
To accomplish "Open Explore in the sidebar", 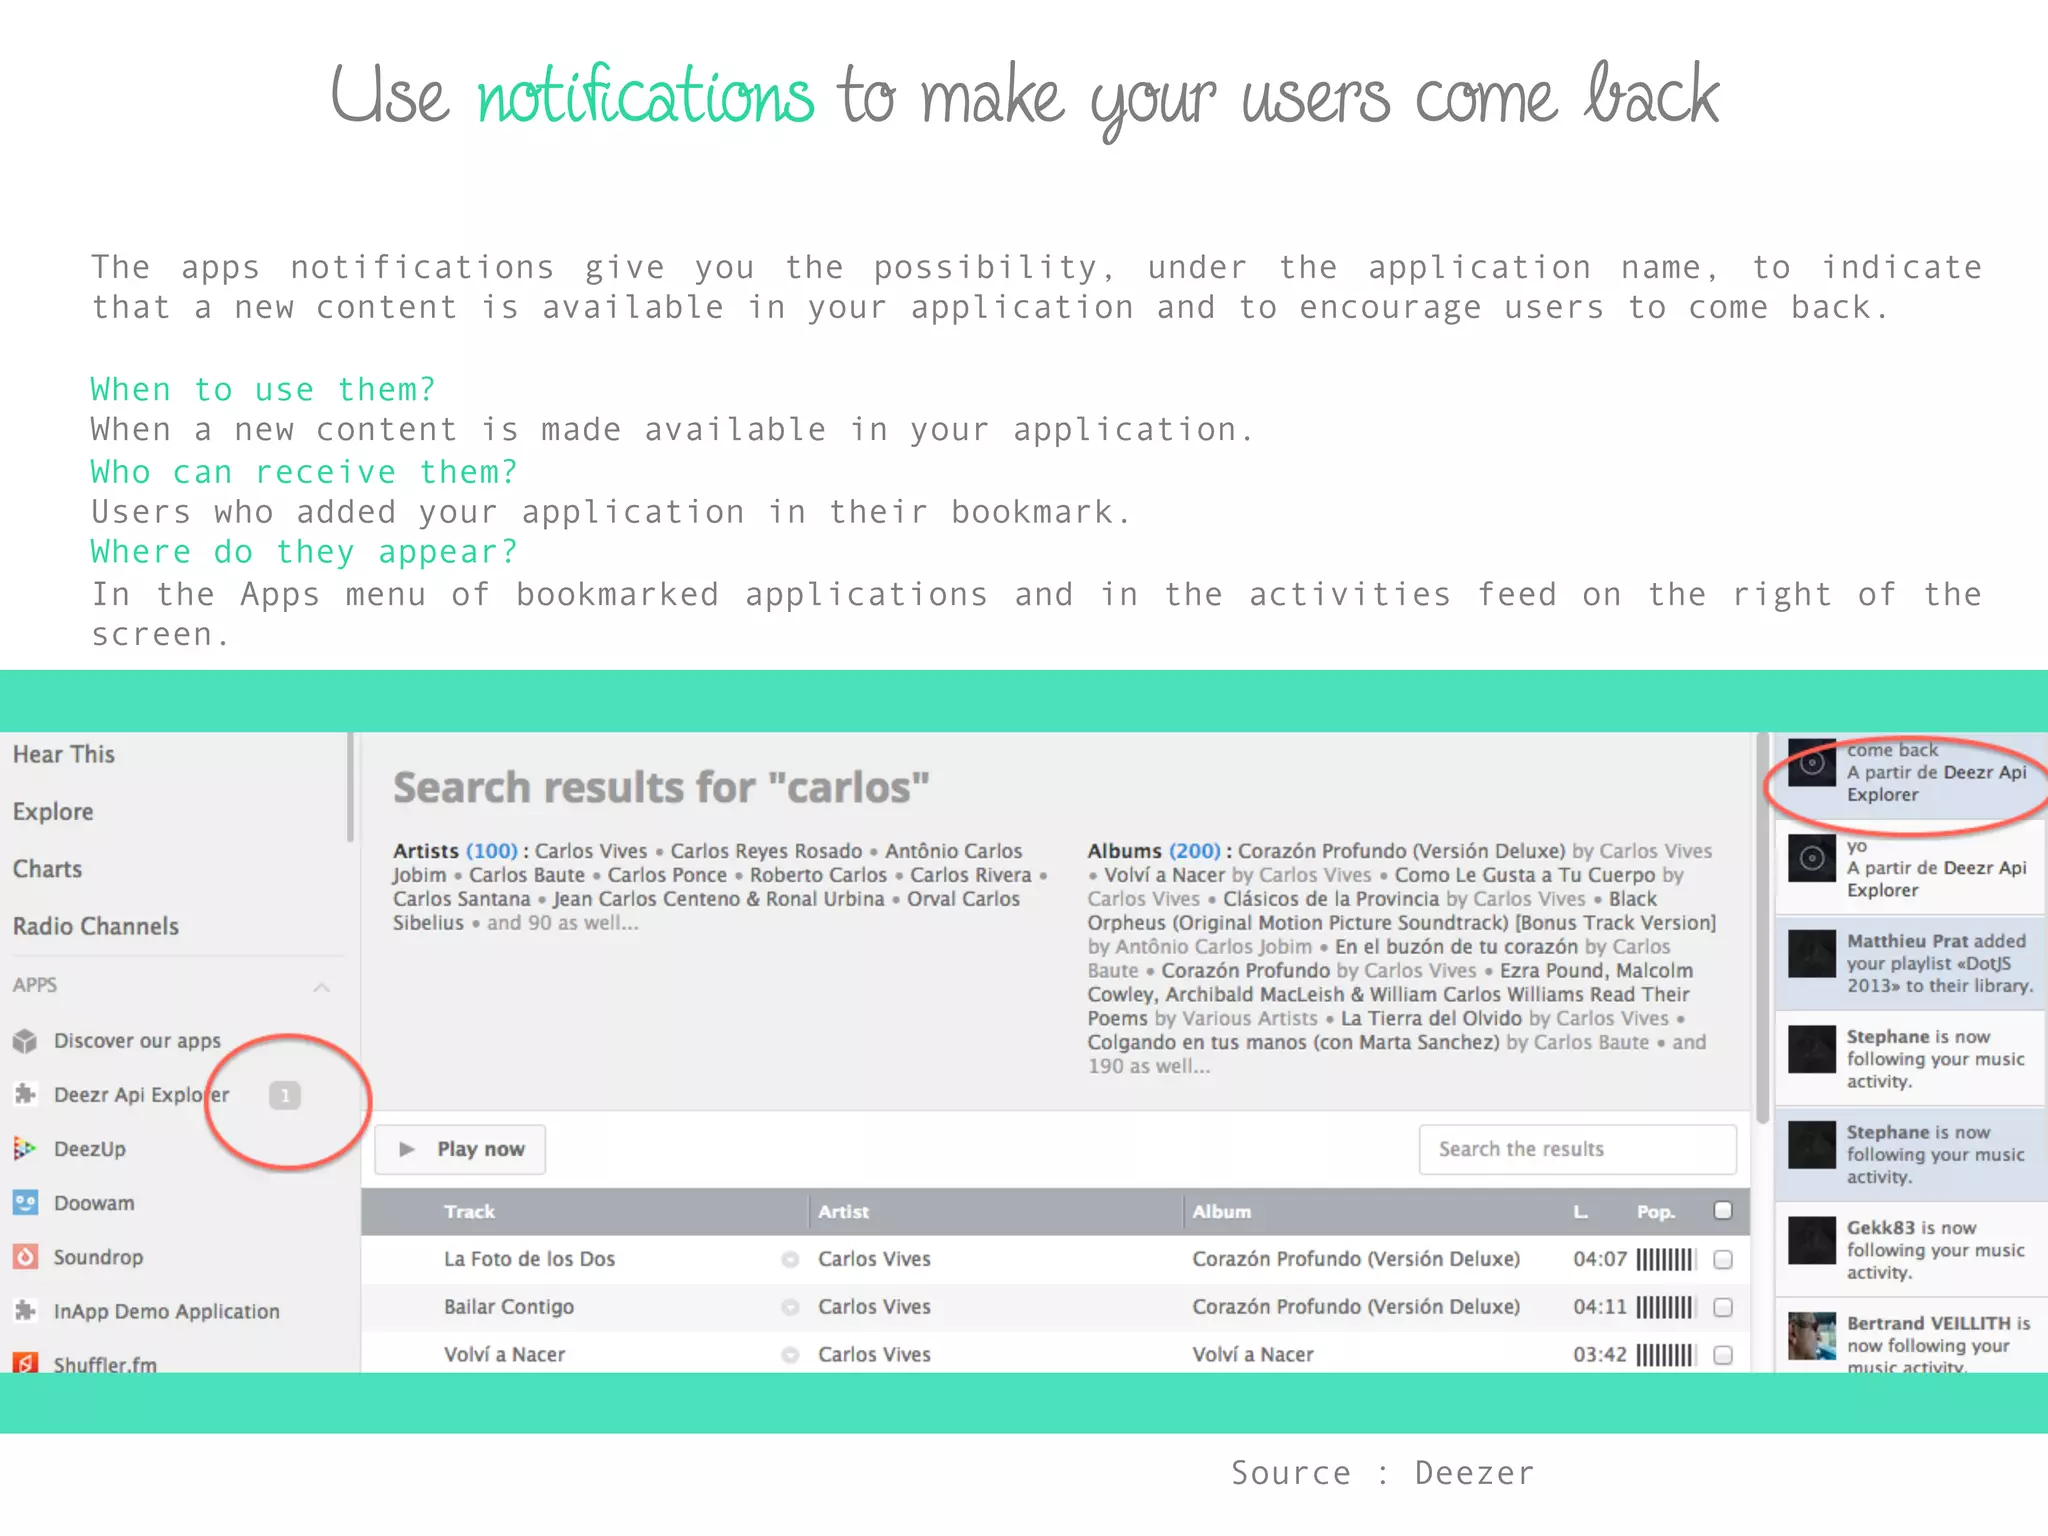I will coord(53,812).
